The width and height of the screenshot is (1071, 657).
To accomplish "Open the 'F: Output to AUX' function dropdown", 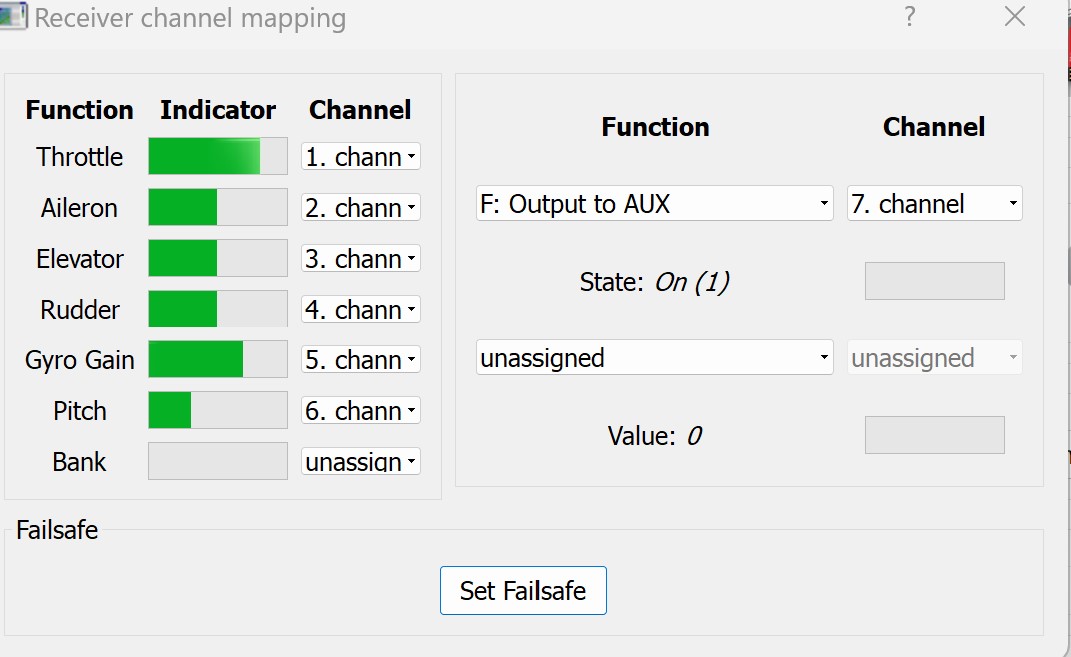I will coord(654,204).
